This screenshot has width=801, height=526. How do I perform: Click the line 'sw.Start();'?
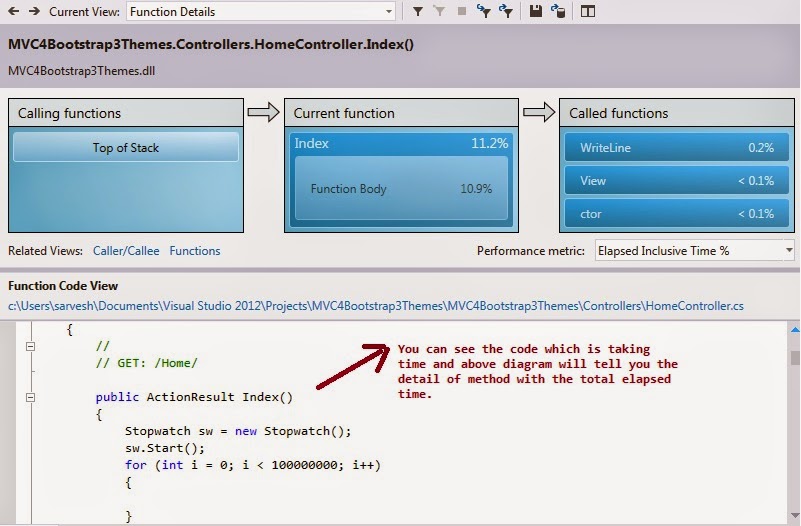[x=164, y=448]
